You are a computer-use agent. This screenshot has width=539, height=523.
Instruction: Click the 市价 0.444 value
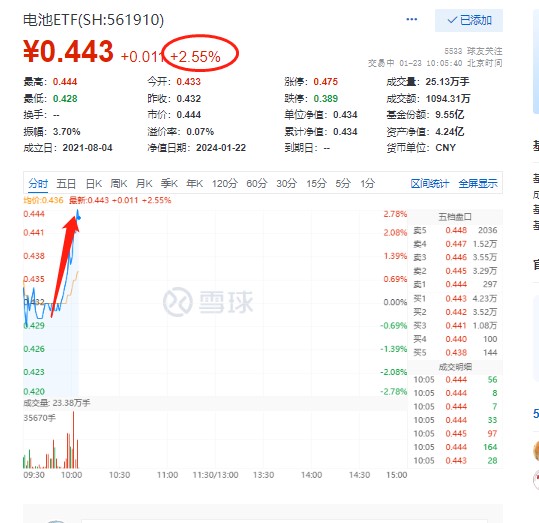[x=188, y=115]
